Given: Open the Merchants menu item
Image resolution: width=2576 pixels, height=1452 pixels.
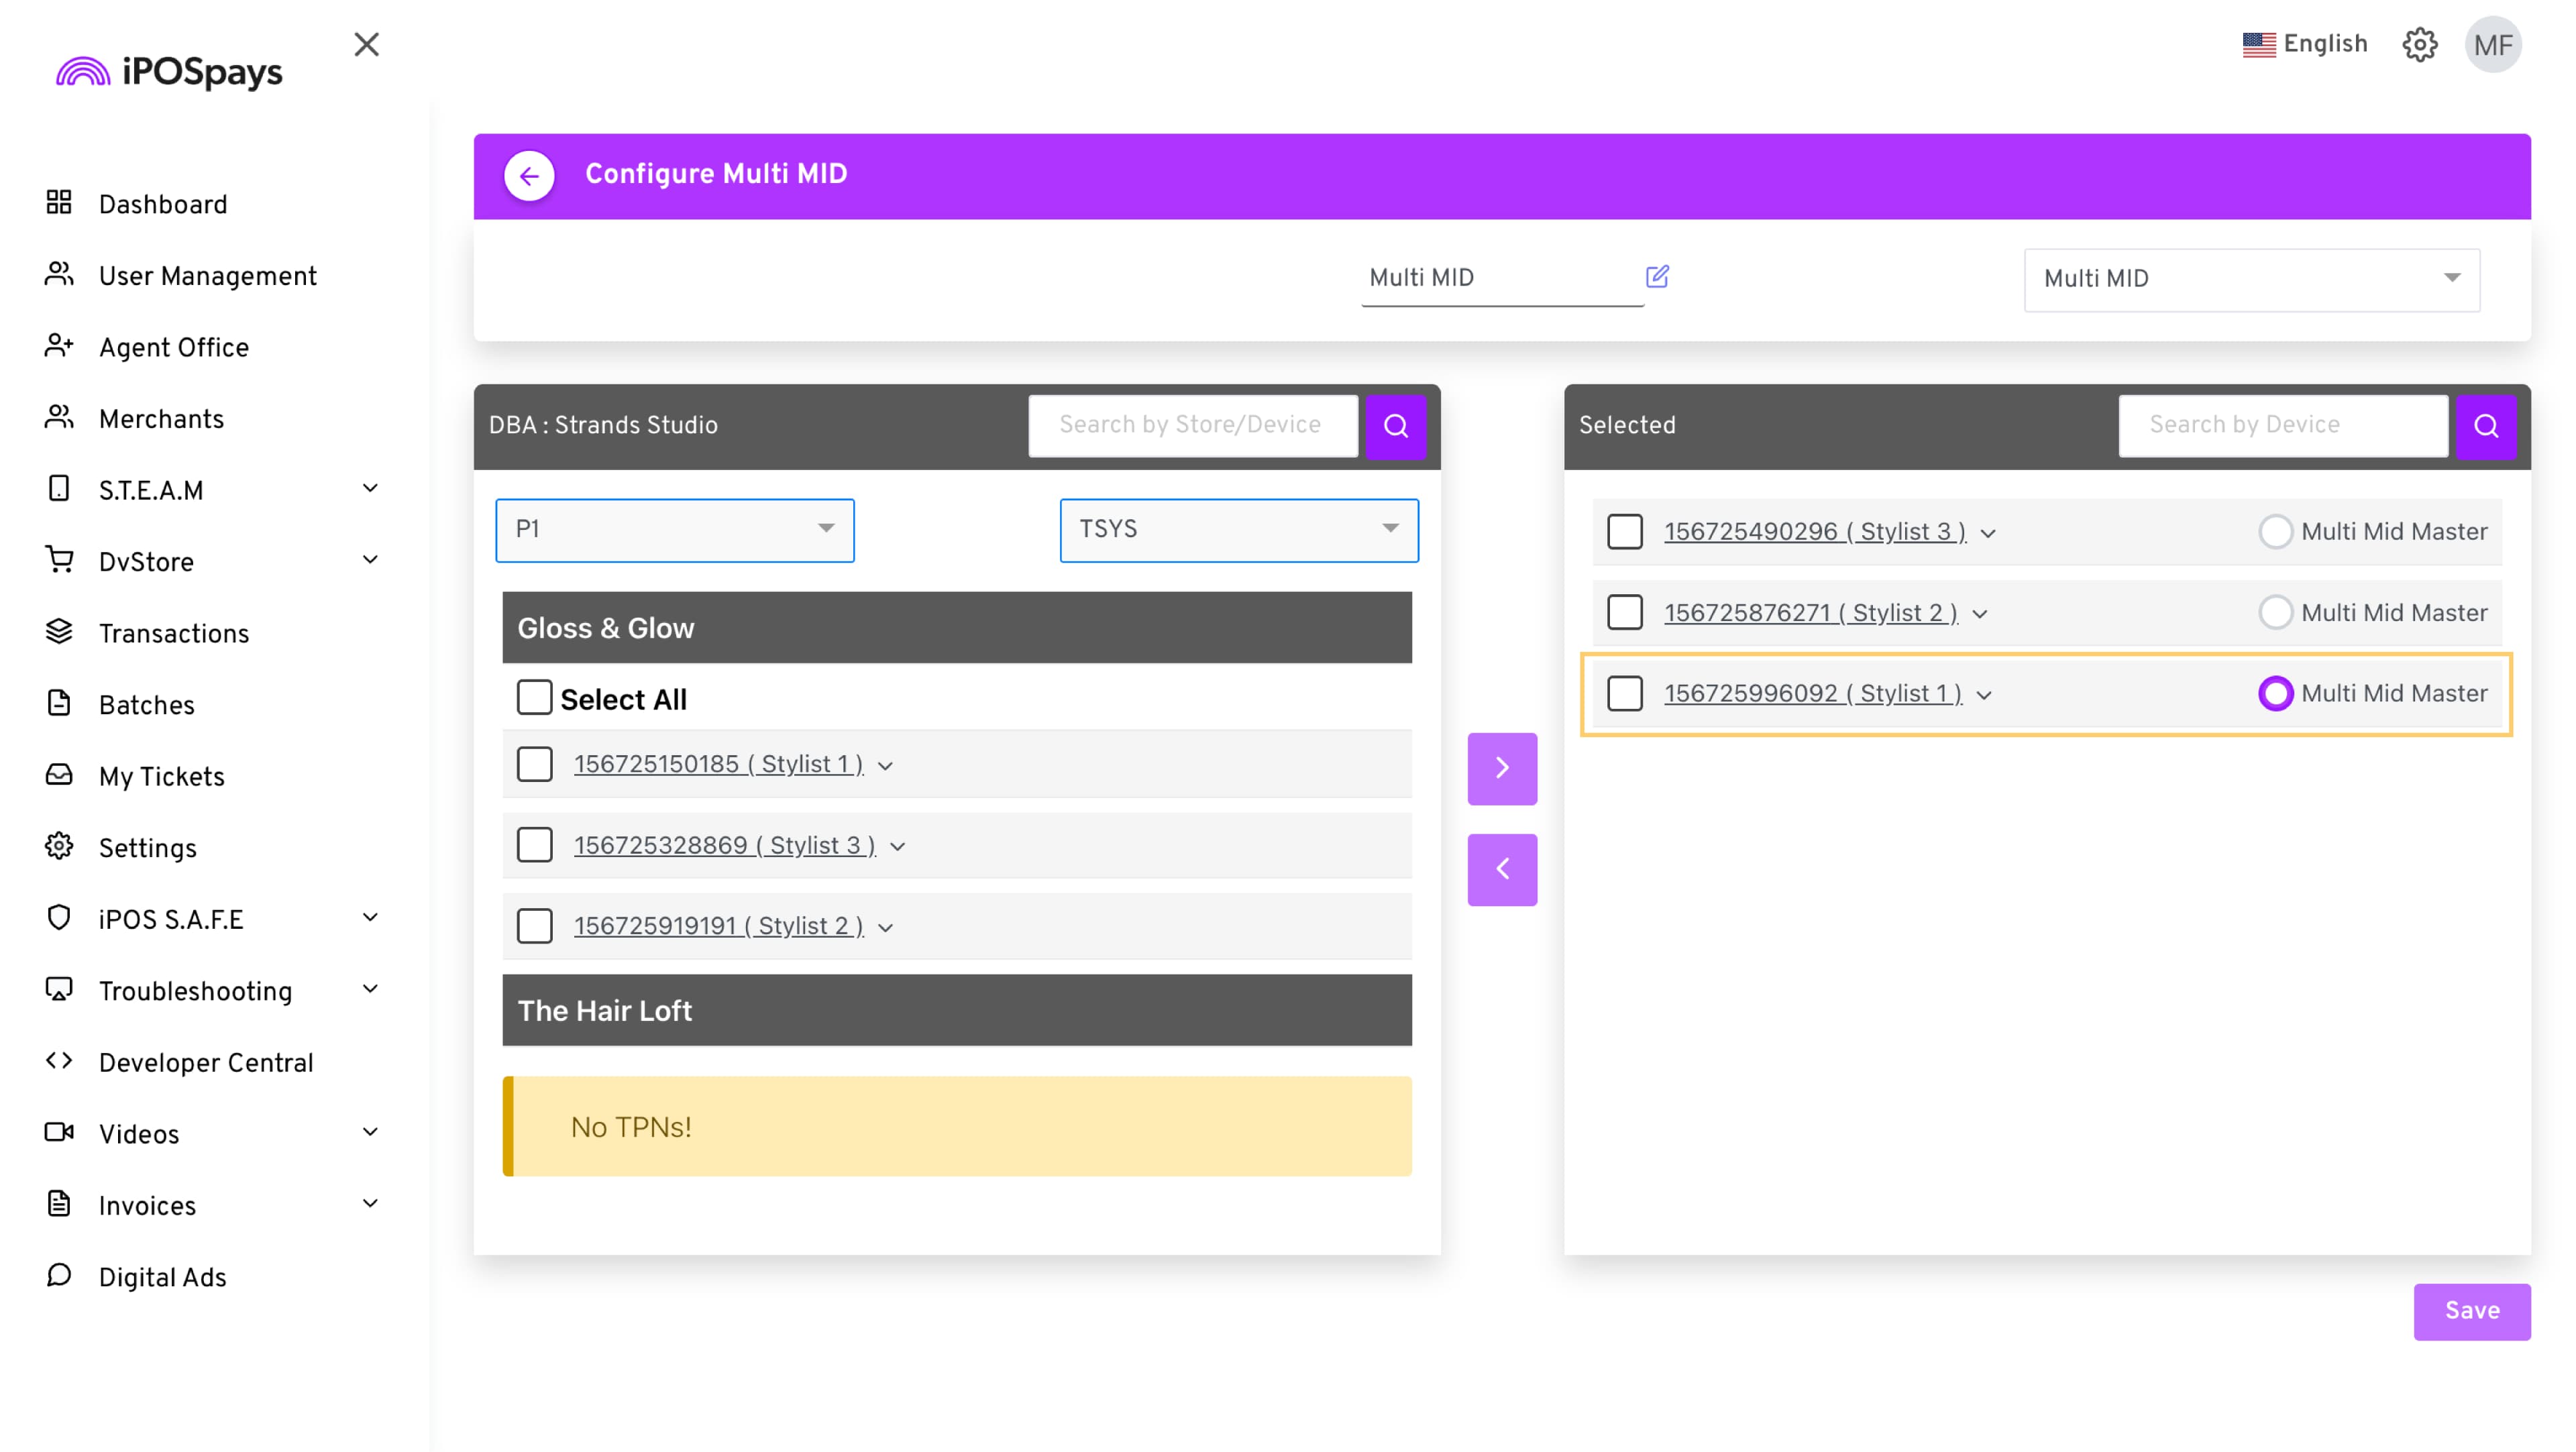Looking at the screenshot, I should pos(161,419).
